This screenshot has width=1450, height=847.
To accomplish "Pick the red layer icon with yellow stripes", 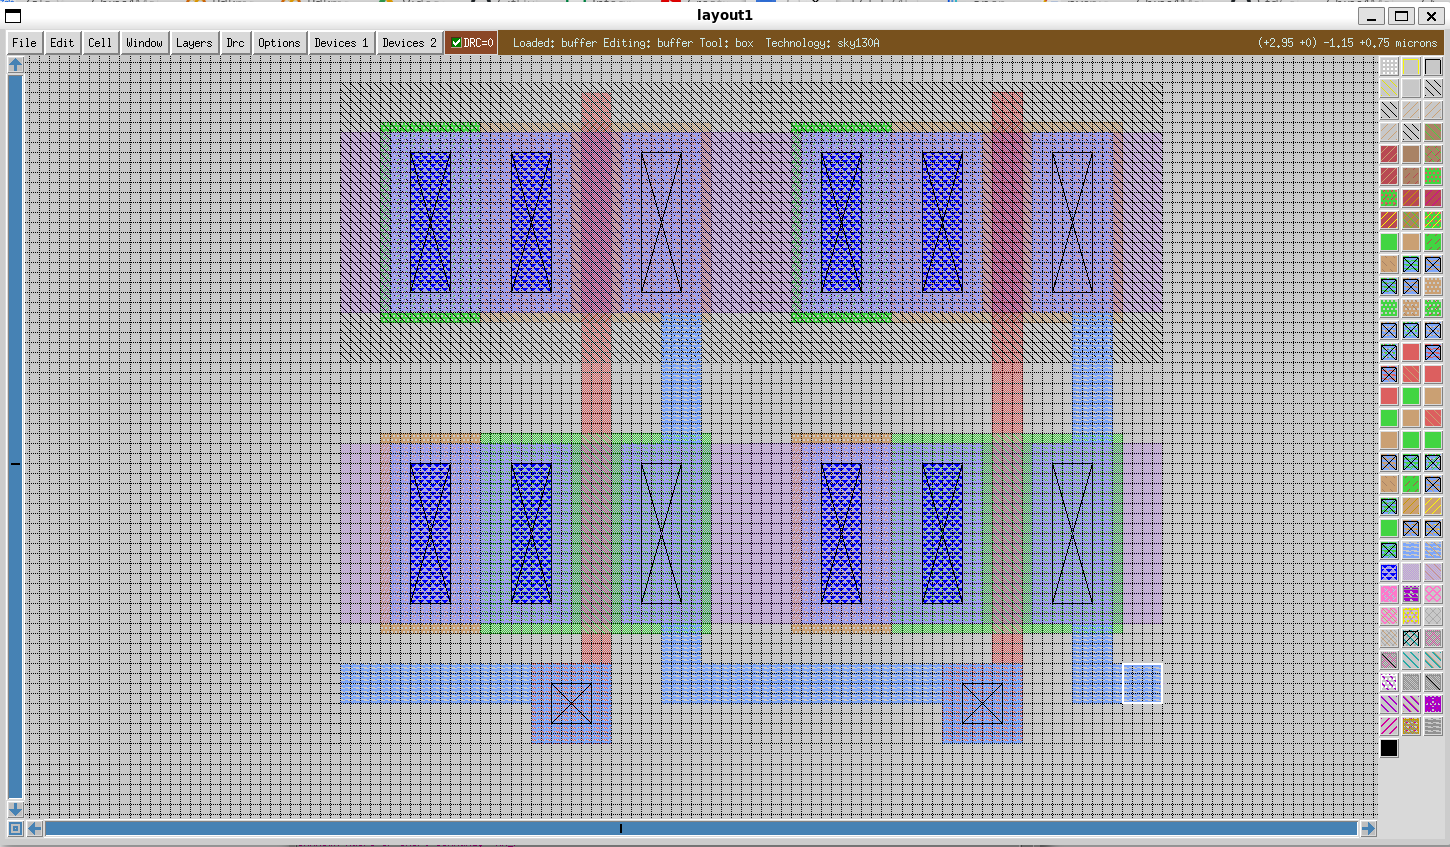I will coord(1389,220).
